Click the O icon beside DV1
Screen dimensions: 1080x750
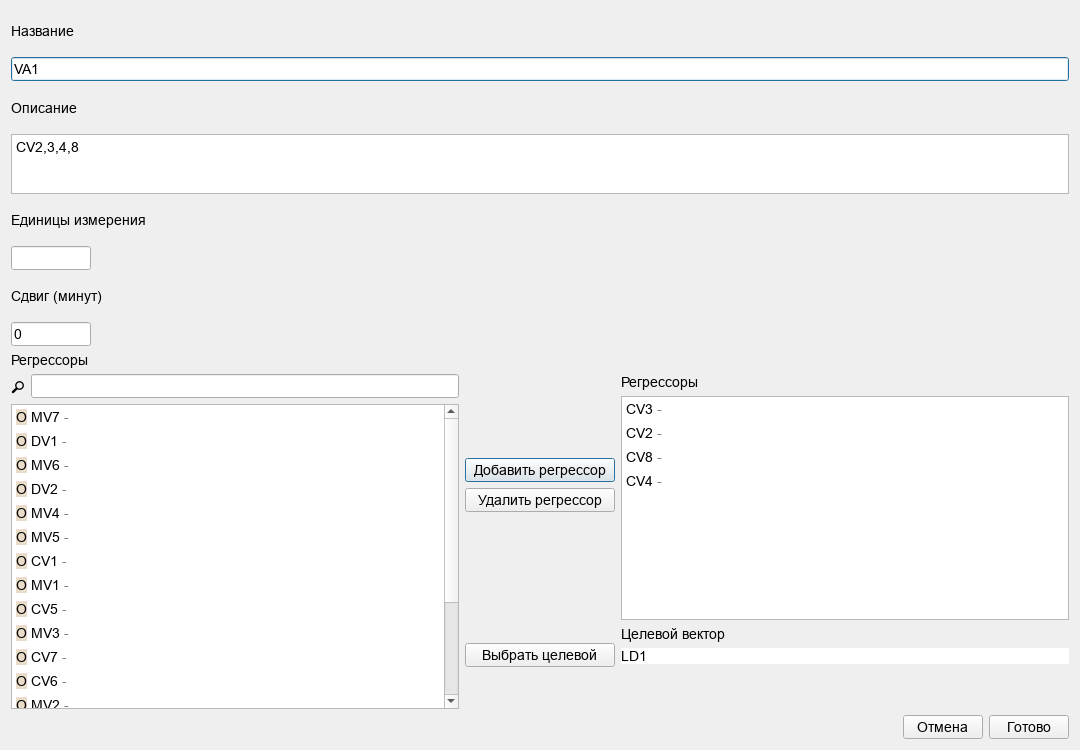coord(21,441)
